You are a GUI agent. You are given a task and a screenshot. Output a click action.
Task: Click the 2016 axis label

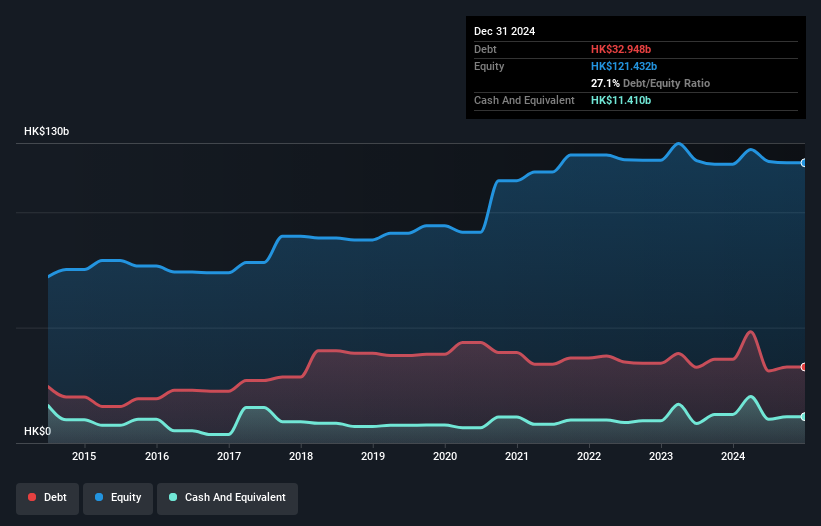pos(157,456)
